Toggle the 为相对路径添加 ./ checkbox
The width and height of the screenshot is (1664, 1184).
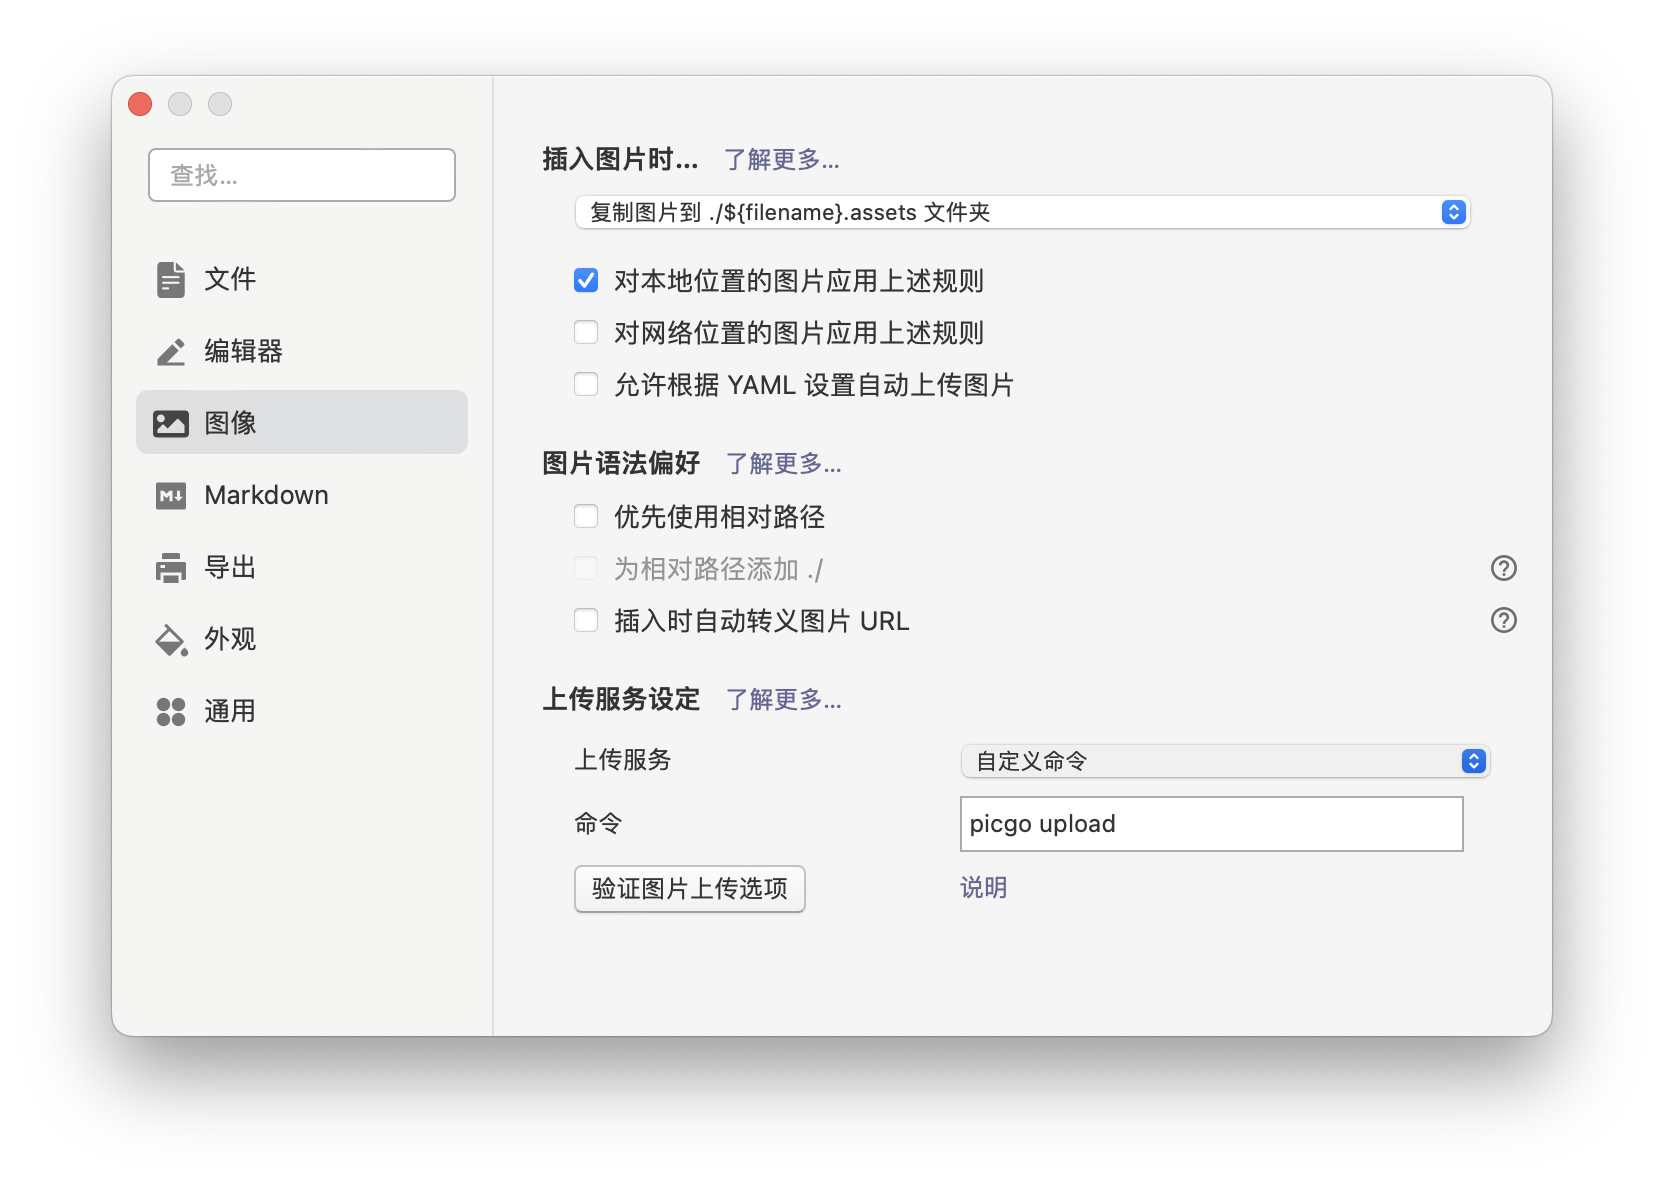click(586, 568)
